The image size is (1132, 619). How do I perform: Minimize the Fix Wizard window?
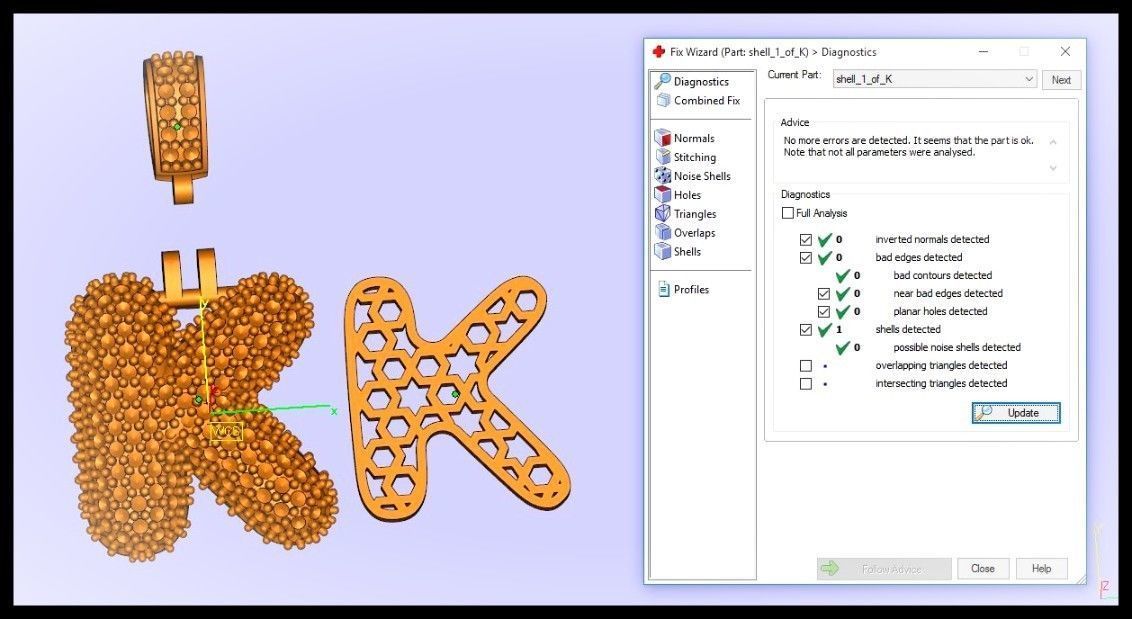[x=984, y=51]
